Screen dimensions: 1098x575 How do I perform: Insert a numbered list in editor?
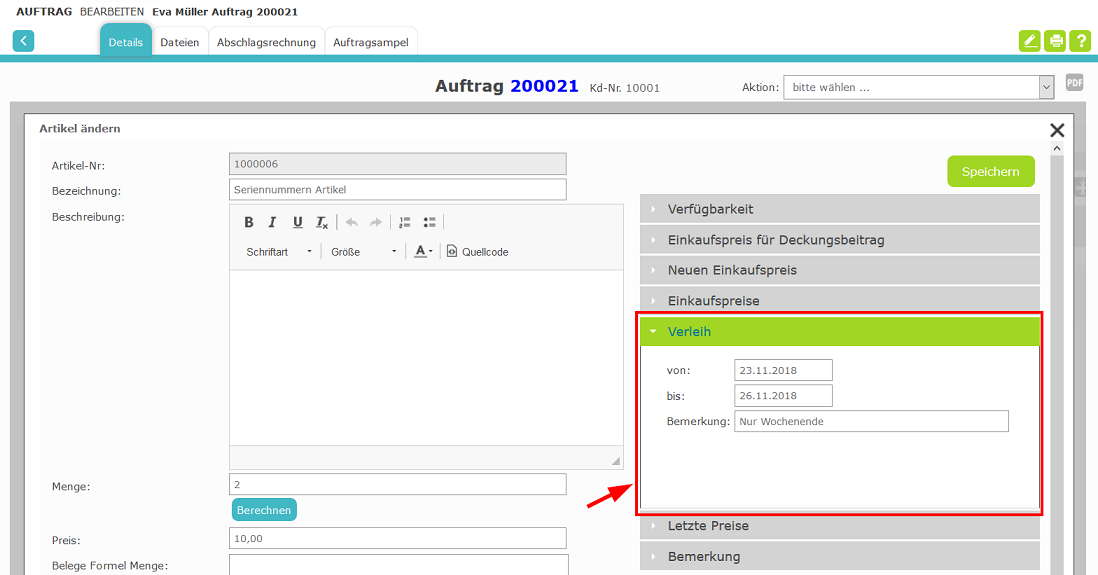click(x=405, y=222)
